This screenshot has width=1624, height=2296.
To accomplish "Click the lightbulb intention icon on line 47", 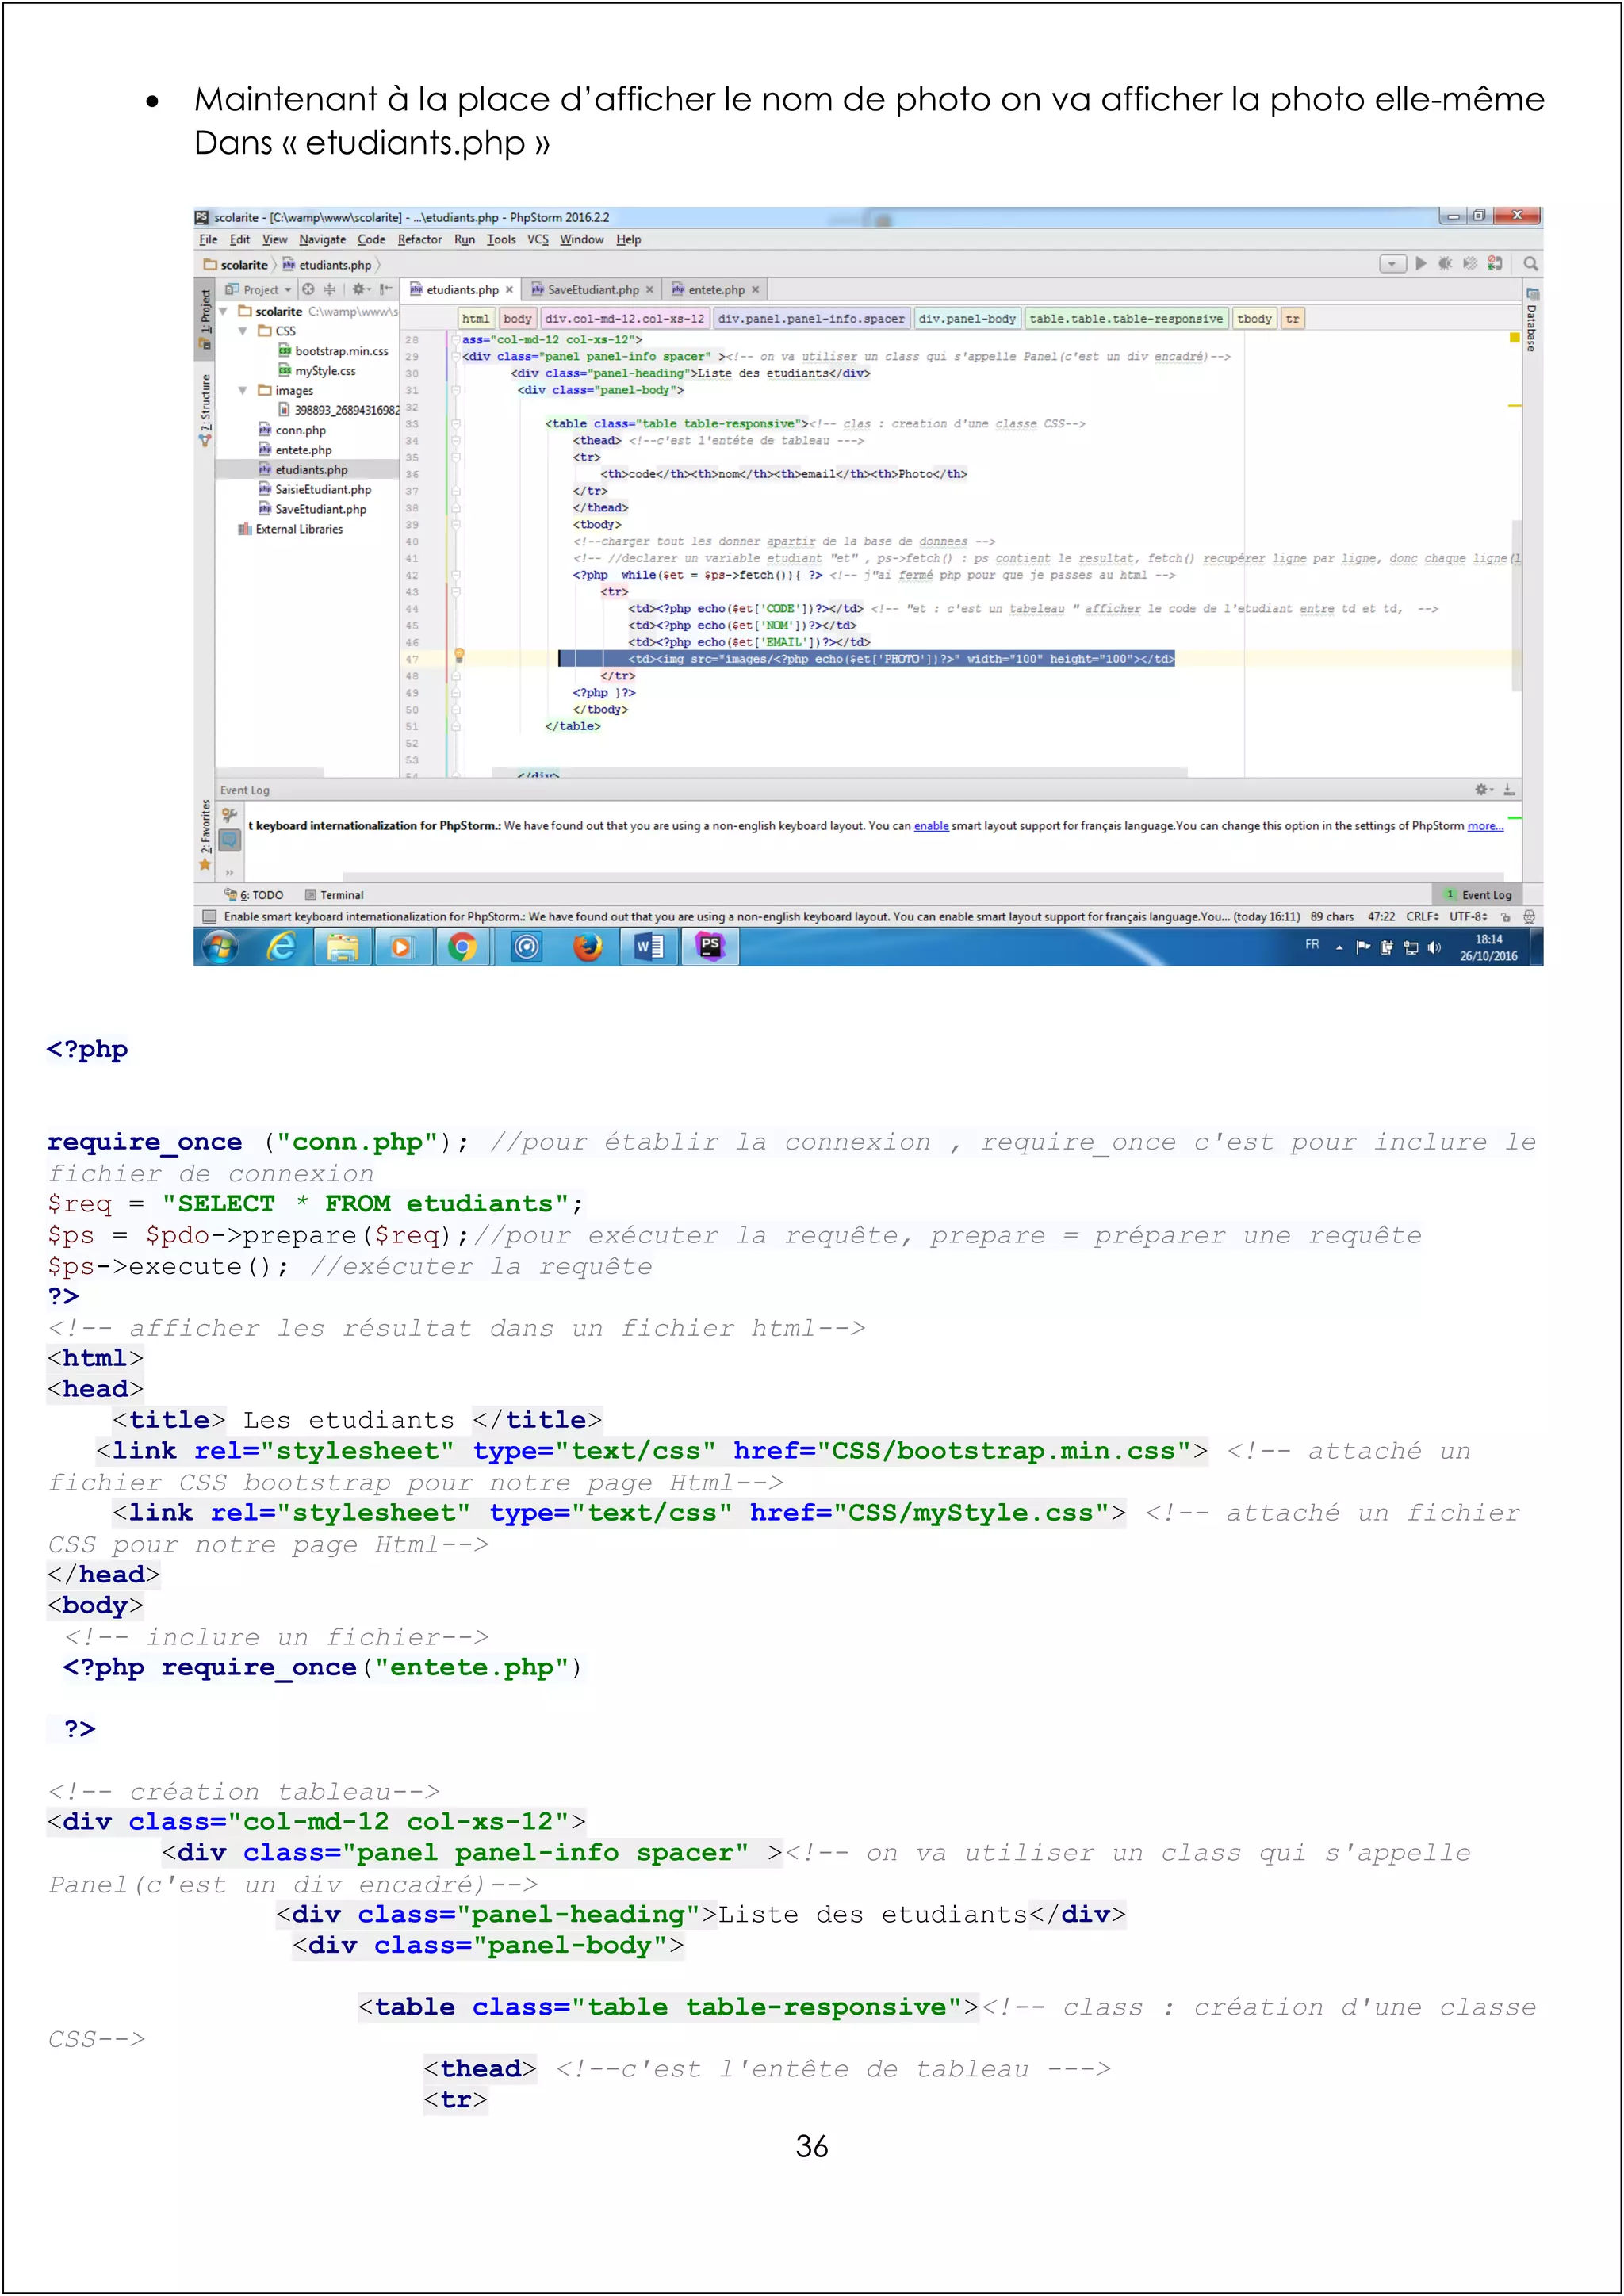I will point(459,656).
